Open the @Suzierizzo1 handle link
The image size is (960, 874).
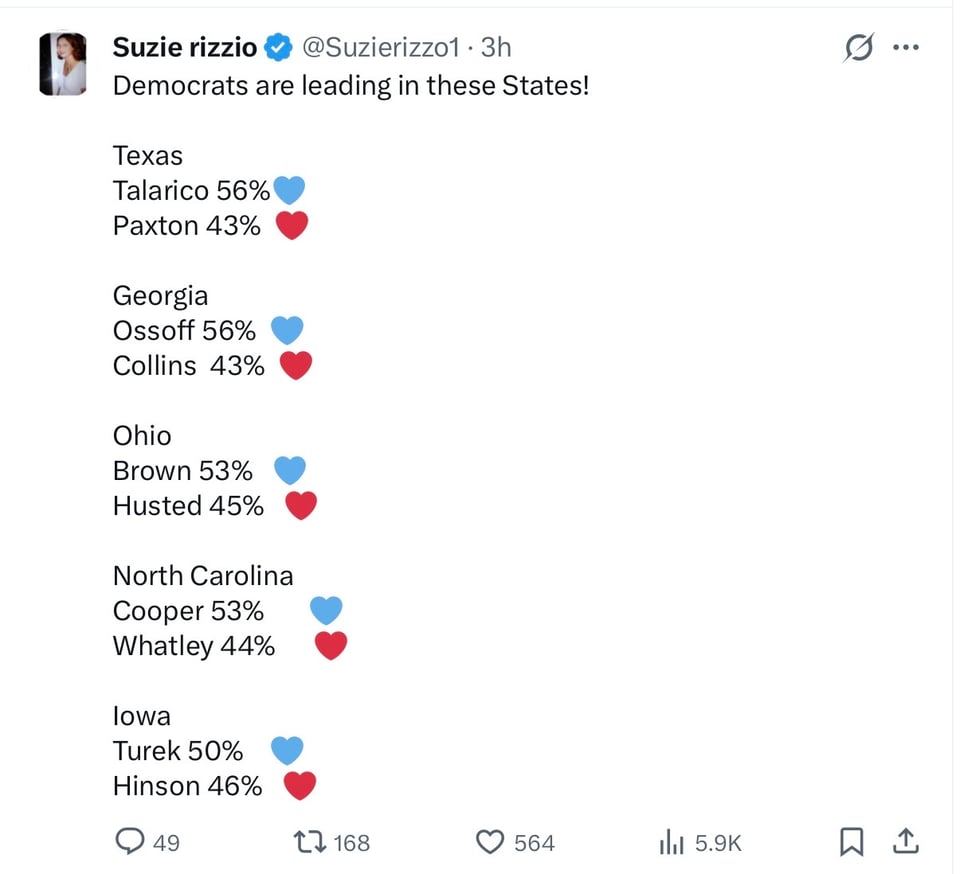coord(380,47)
